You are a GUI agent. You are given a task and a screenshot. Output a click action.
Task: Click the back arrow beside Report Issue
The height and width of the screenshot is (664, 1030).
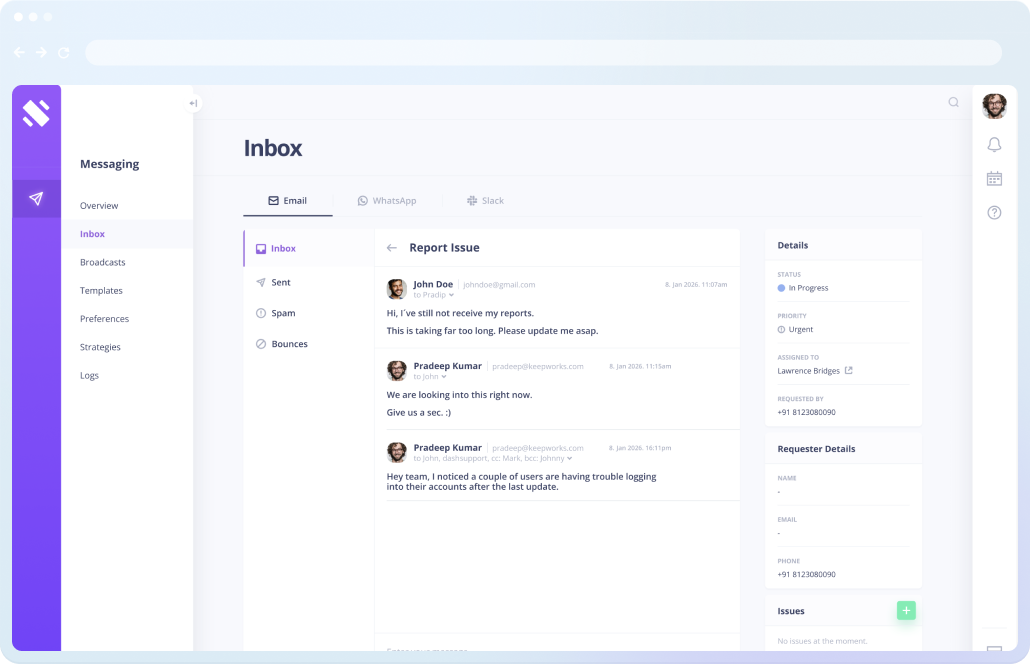coord(391,248)
